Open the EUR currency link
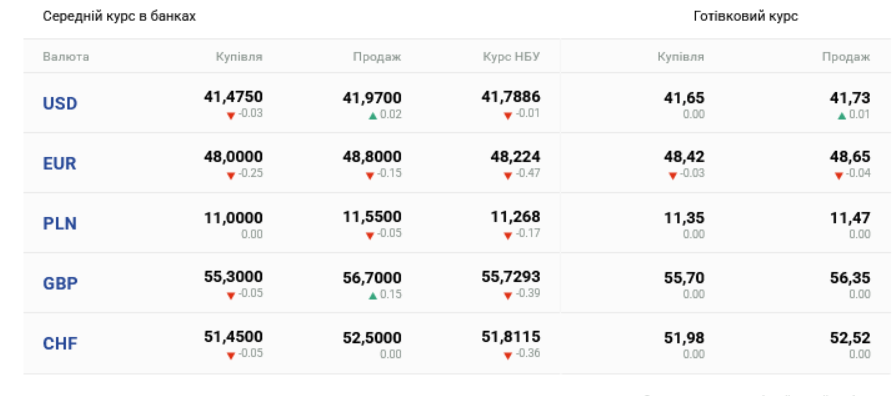892x396 pixels. (59, 164)
